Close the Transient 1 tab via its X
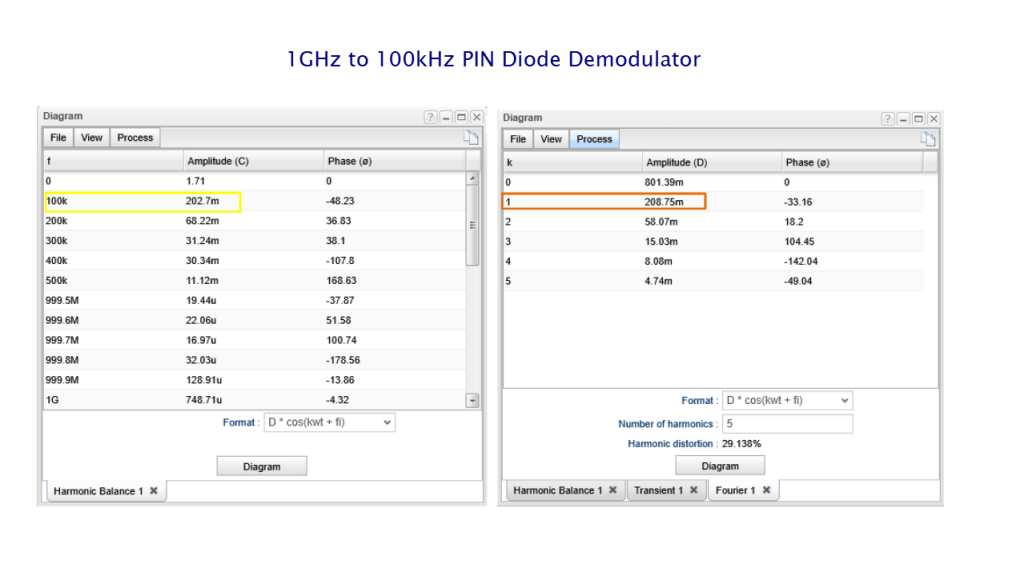Screen dimensions: 1024x572 pyautogui.click(x=692, y=490)
